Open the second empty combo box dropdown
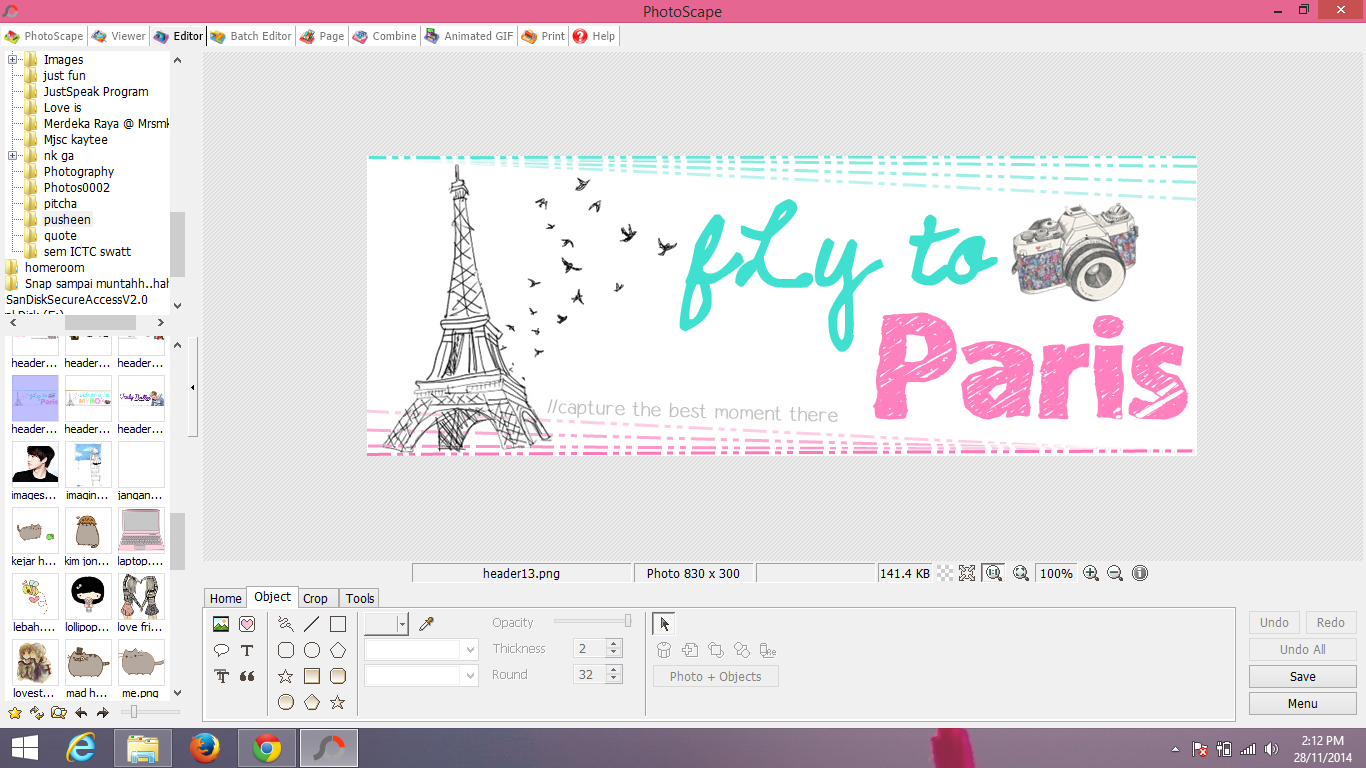1366x768 pixels. click(x=471, y=676)
